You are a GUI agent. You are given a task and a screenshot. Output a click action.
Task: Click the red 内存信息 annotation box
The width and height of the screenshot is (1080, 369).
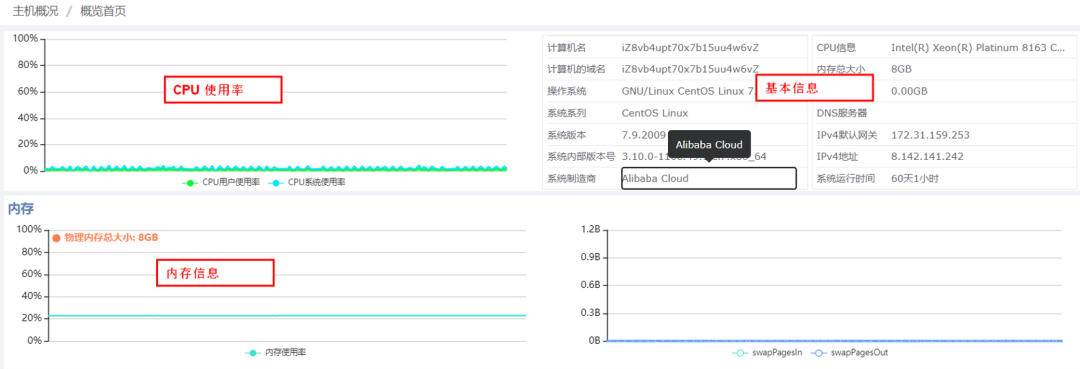click(216, 273)
